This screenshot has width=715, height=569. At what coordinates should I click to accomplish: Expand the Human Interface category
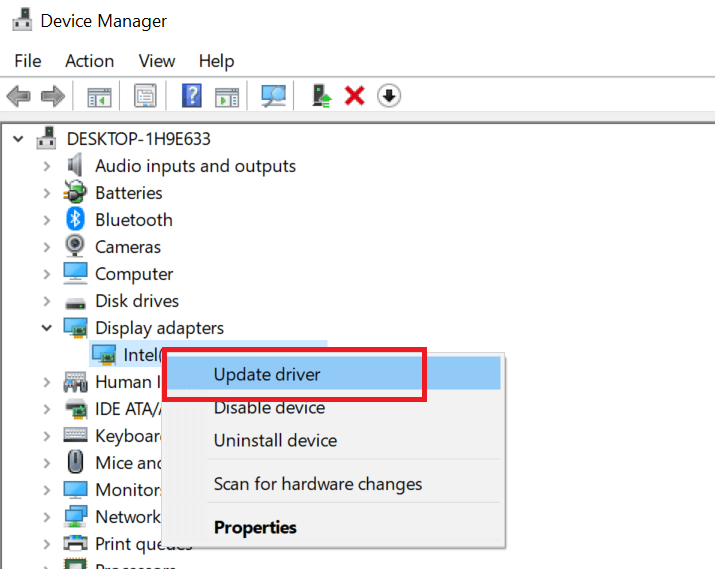[47, 382]
